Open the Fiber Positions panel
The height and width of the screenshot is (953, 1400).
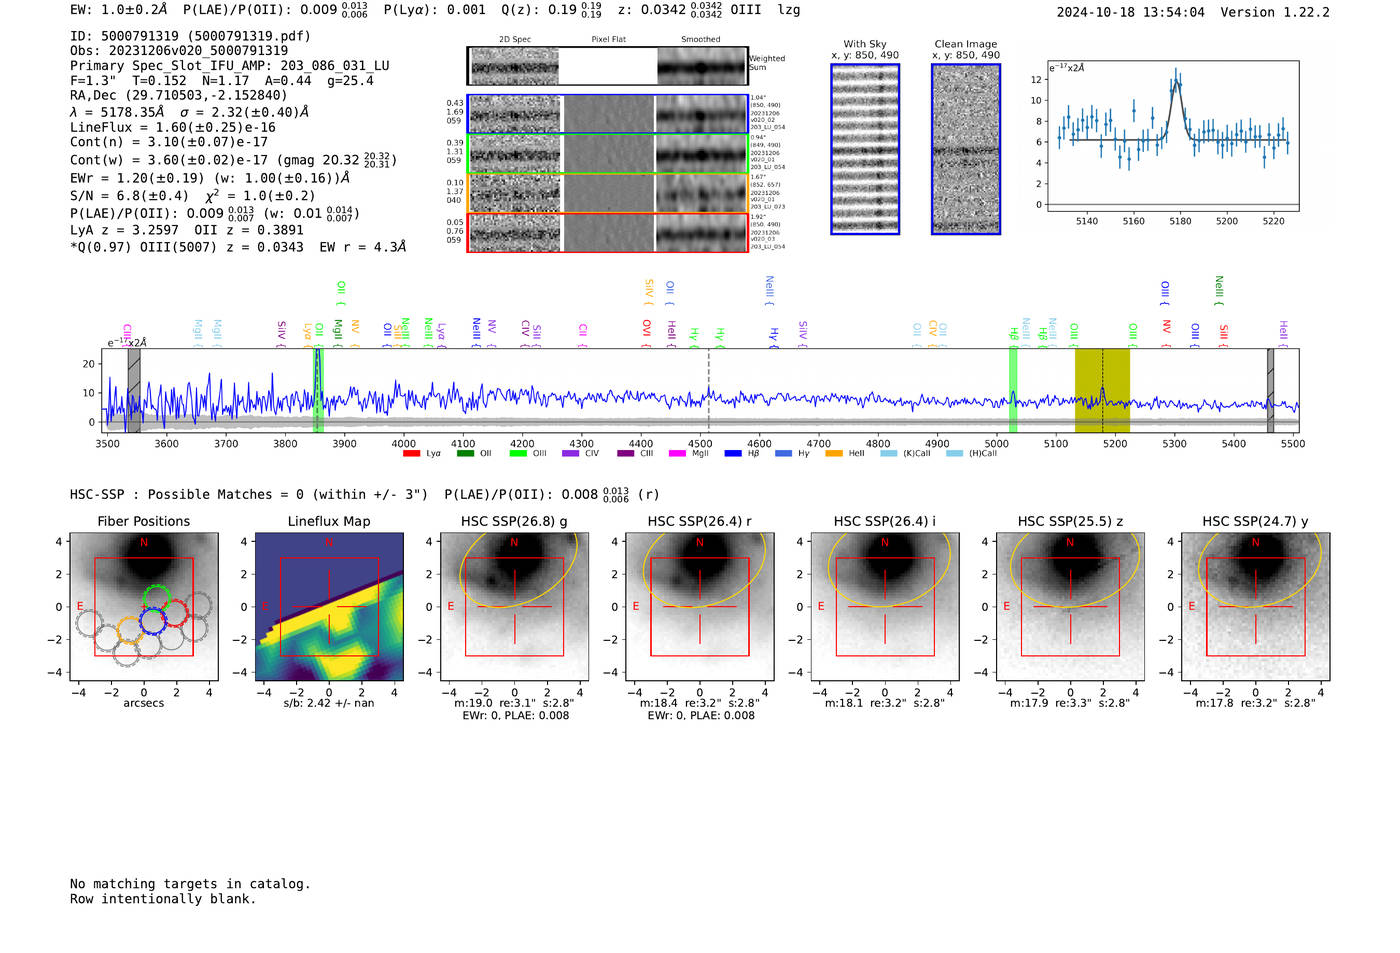click(x=144, y=607)
